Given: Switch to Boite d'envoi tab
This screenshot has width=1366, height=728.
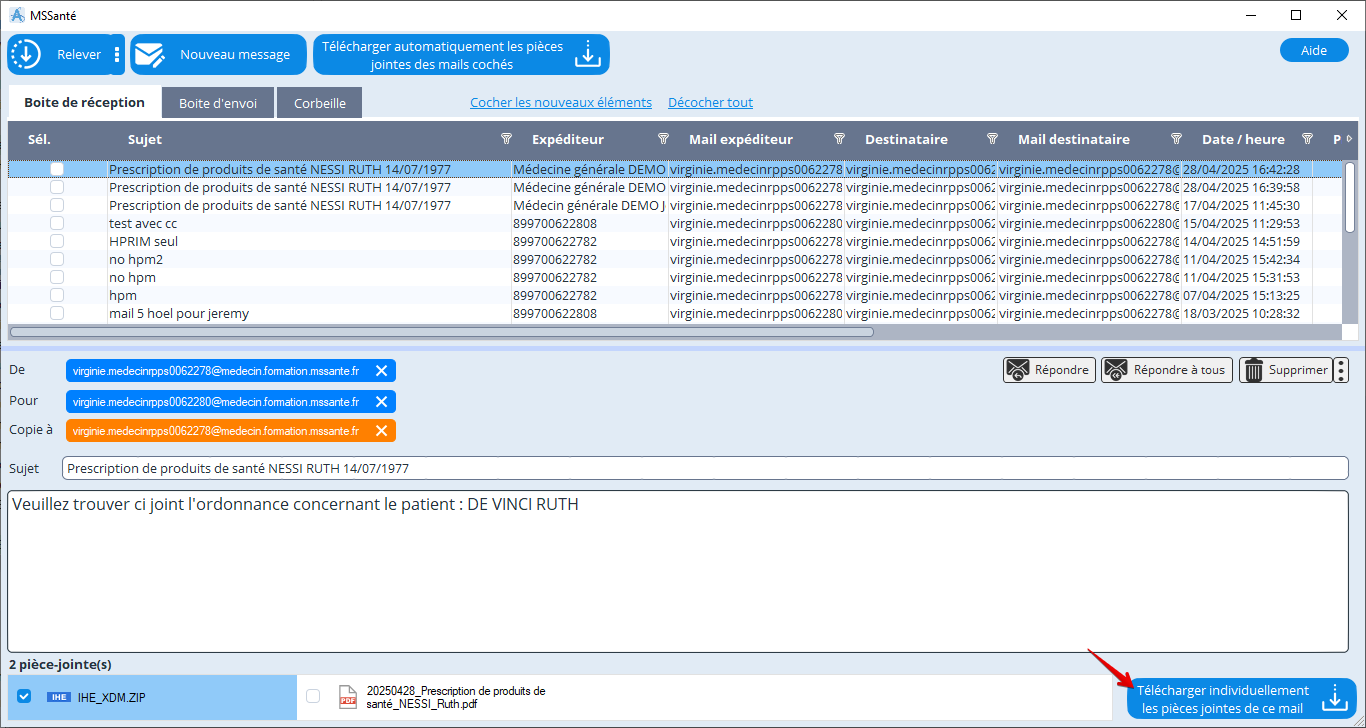Looking at the screenshot, I should [218, 103].
